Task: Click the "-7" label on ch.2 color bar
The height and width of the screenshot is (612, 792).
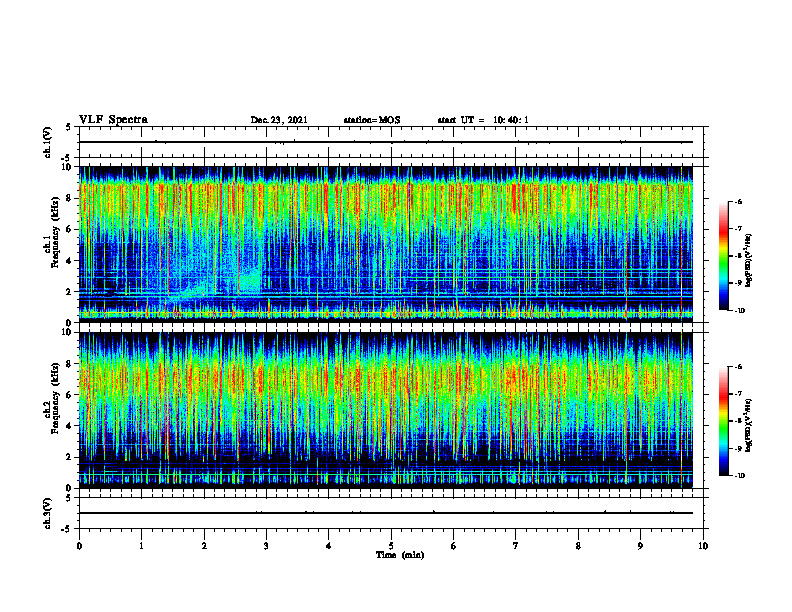Action: click(738, 394)
